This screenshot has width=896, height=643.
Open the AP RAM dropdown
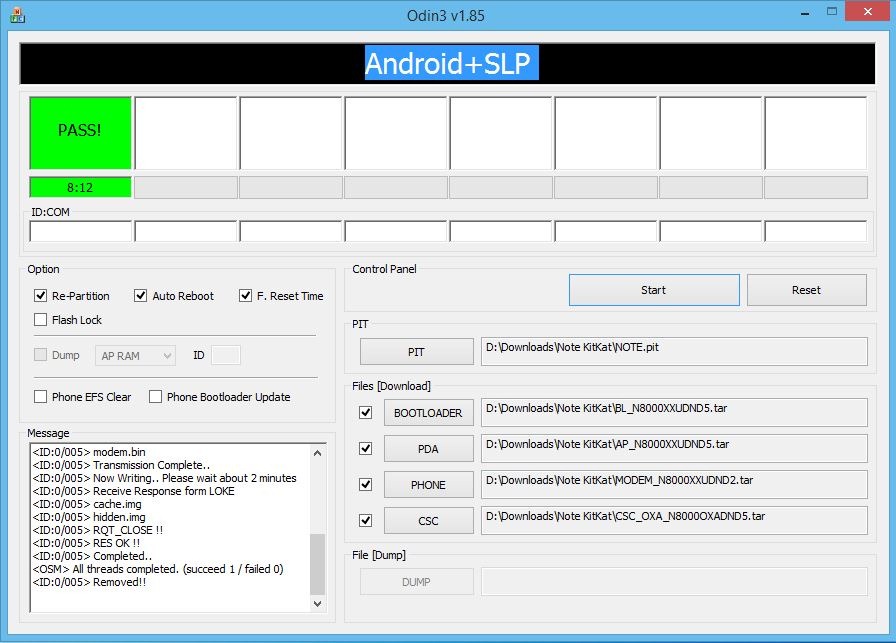135,356
